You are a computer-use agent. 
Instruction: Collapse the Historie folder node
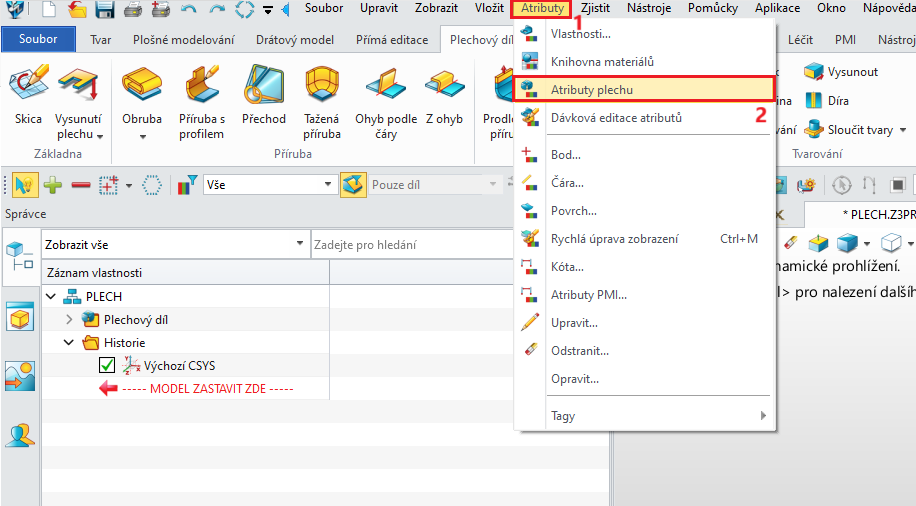pos(69,342)
